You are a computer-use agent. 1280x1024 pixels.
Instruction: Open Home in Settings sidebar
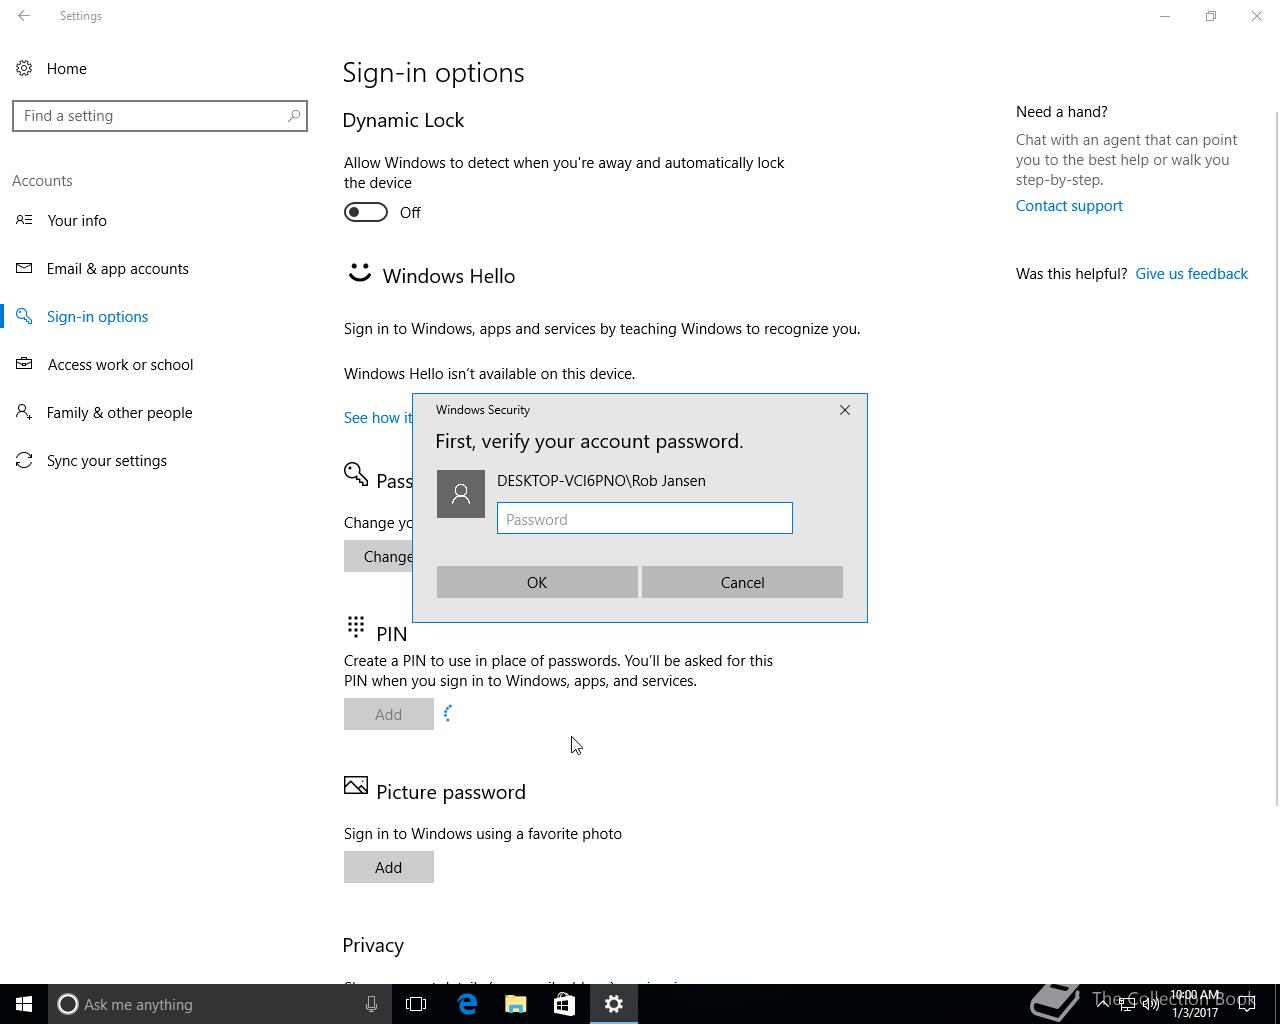click(x=66, y=69)
